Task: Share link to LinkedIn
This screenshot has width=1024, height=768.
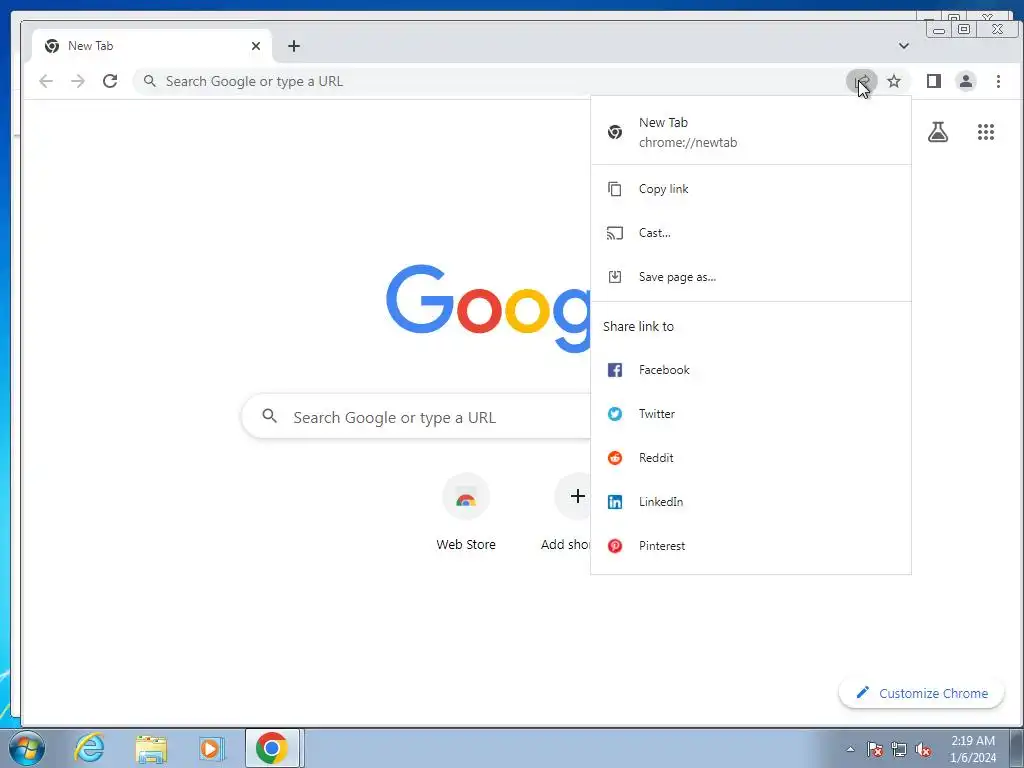Action: click(x=751, y=502)
